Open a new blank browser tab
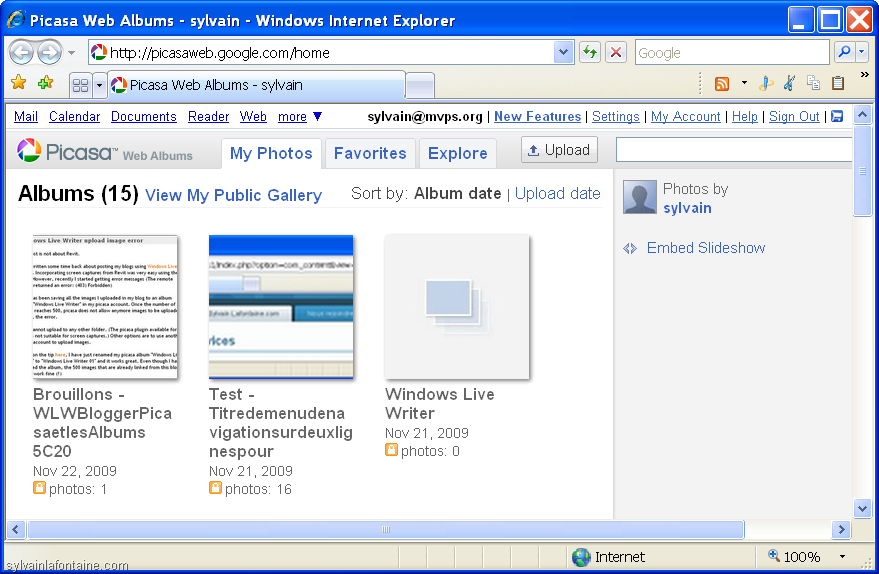 tap(420, 86)
